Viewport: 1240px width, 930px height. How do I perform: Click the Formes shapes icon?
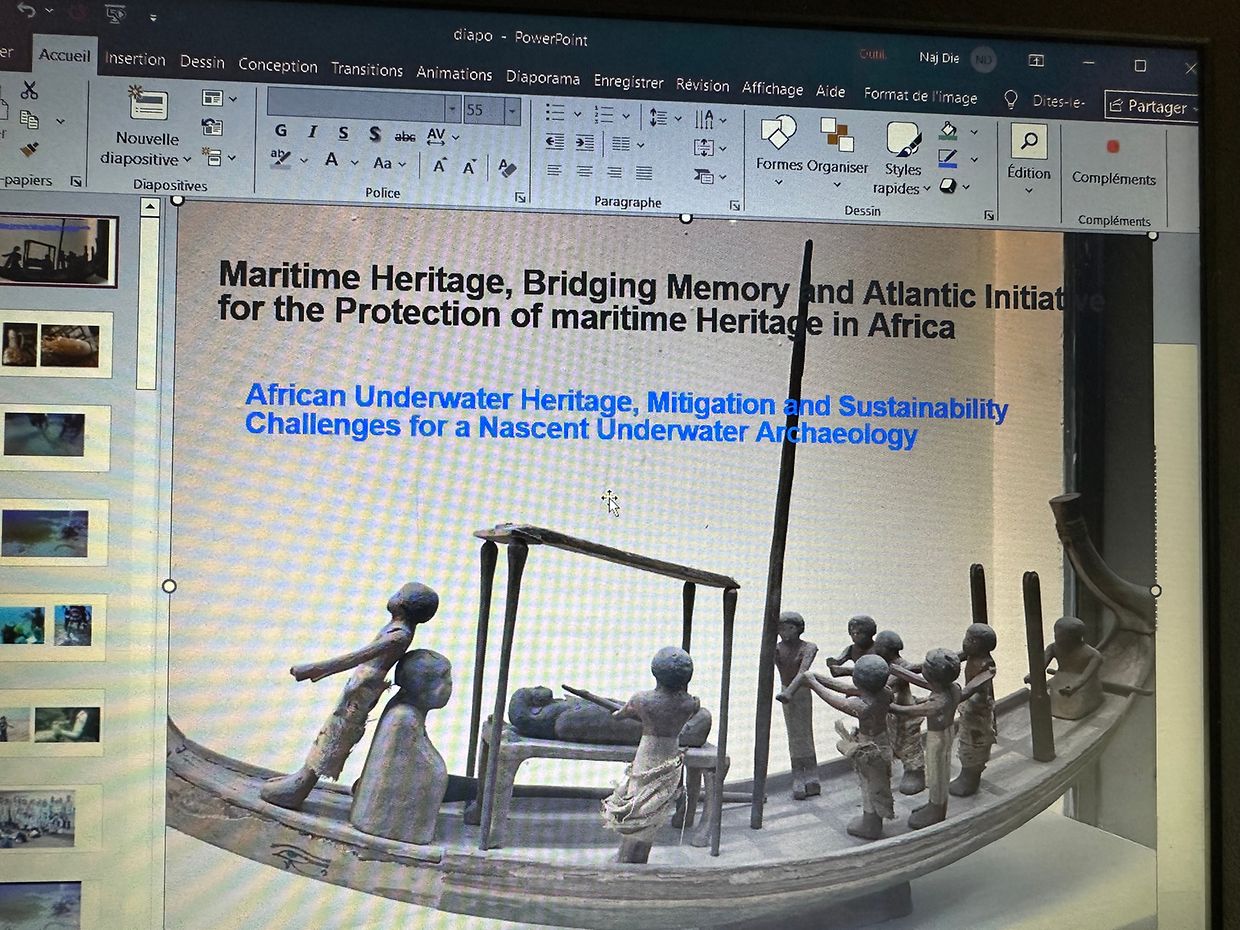778,133
